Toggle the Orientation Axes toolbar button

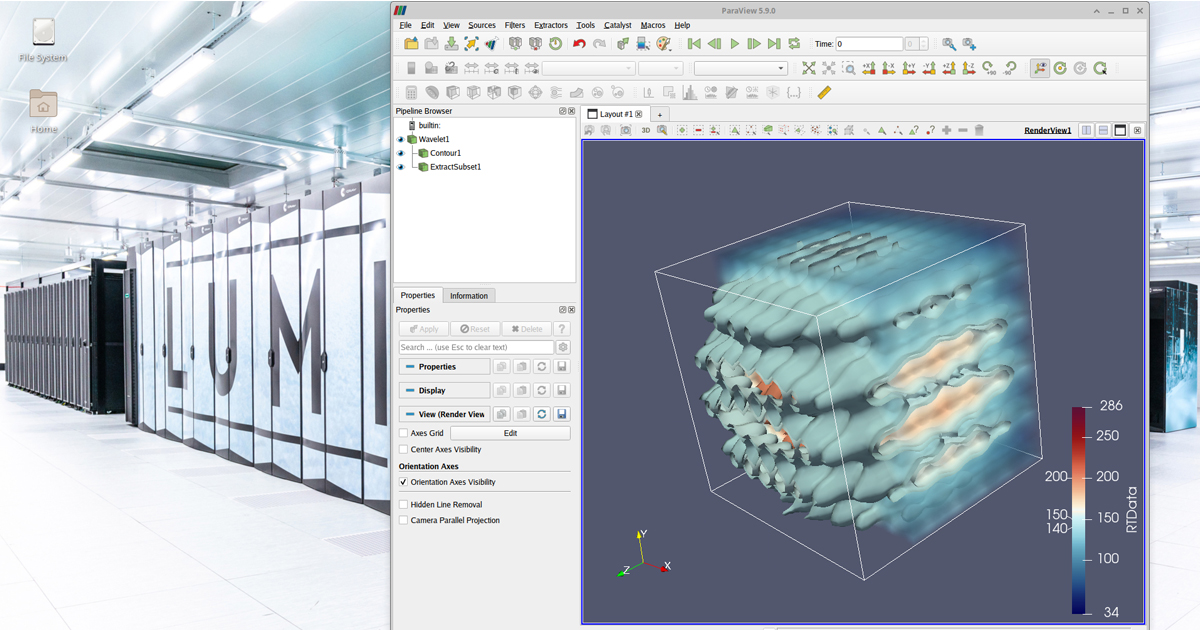pyautogui.click(x=1040, y=68)
